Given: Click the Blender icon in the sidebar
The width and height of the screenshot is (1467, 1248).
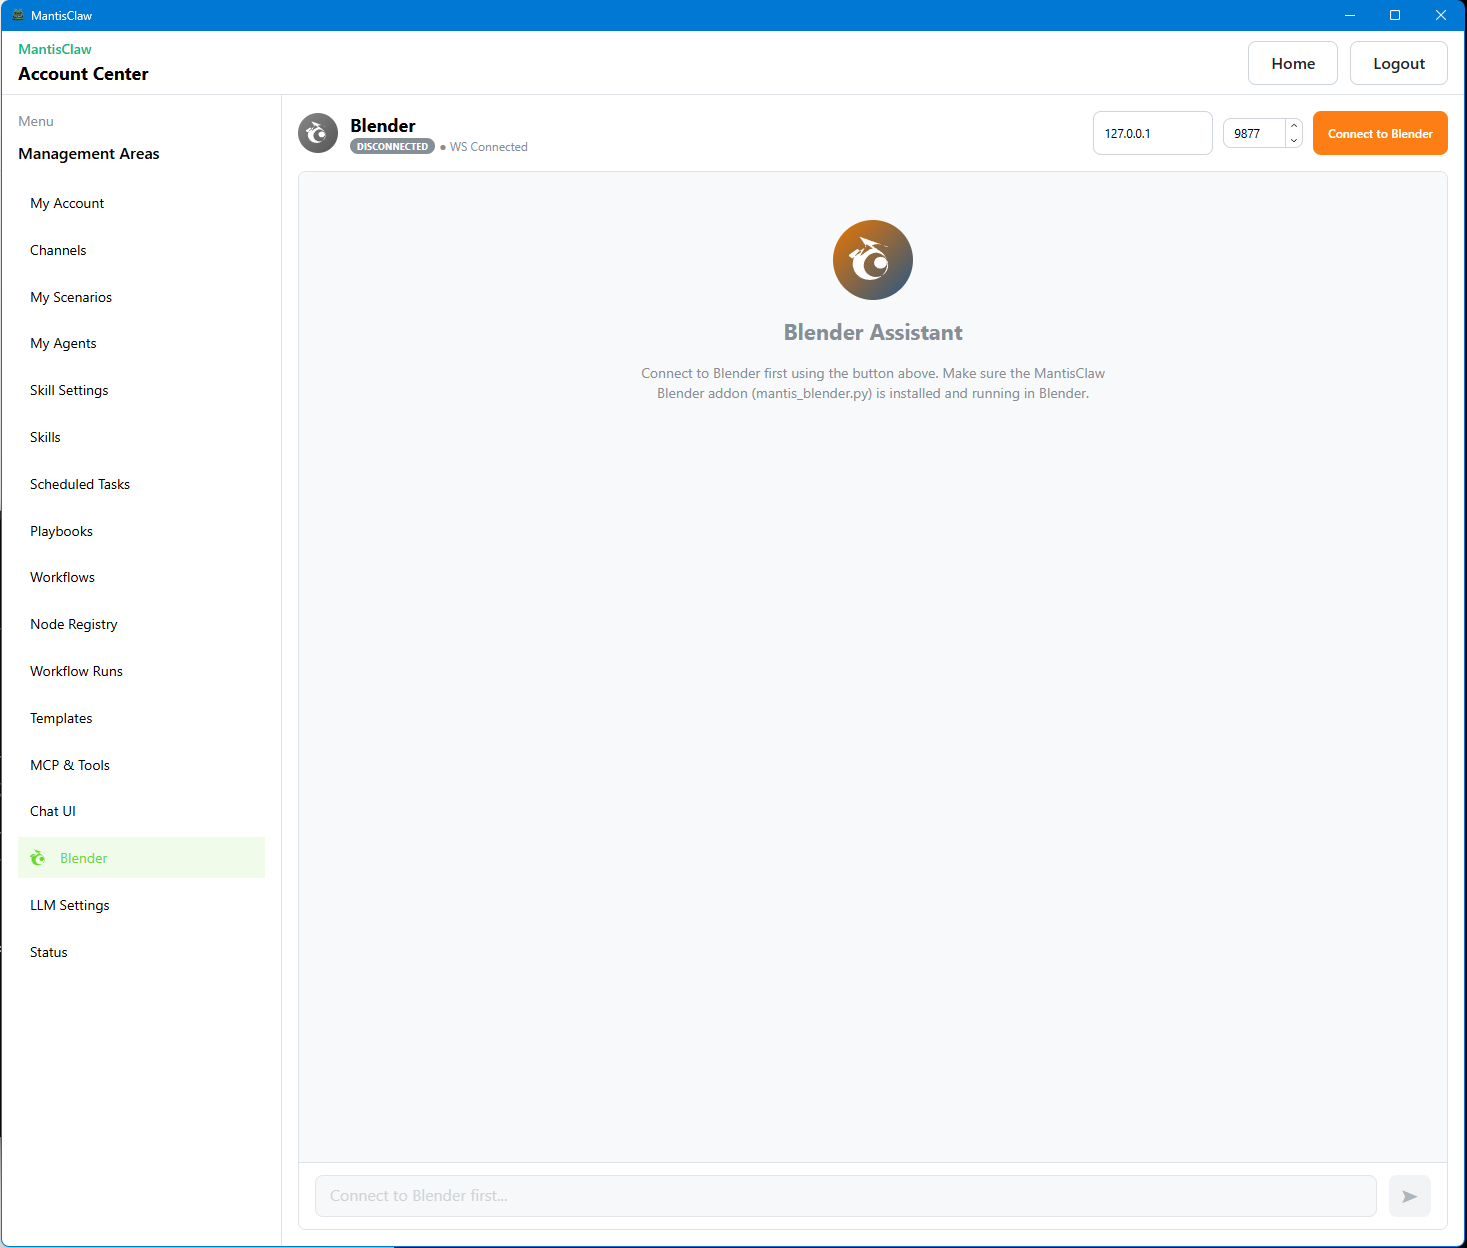Looking at the screenshot, I should (x=38, y=858).
